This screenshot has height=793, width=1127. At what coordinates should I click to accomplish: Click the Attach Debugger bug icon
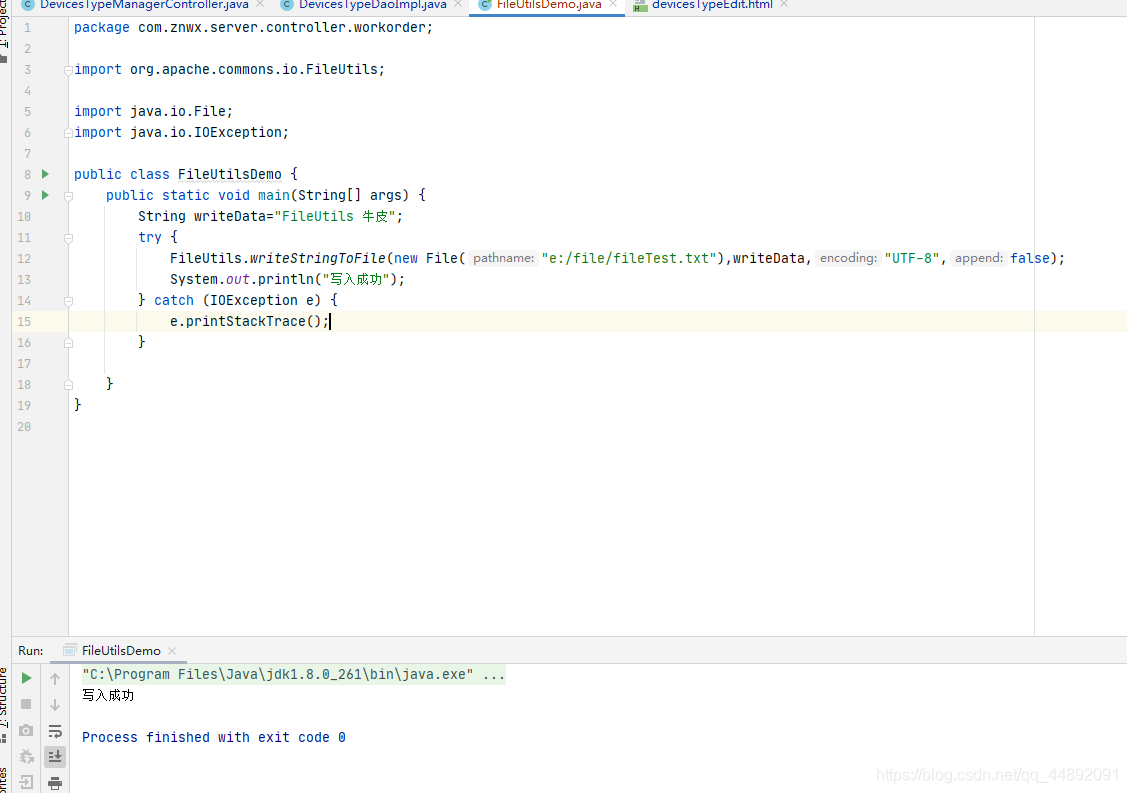(26, 756)
